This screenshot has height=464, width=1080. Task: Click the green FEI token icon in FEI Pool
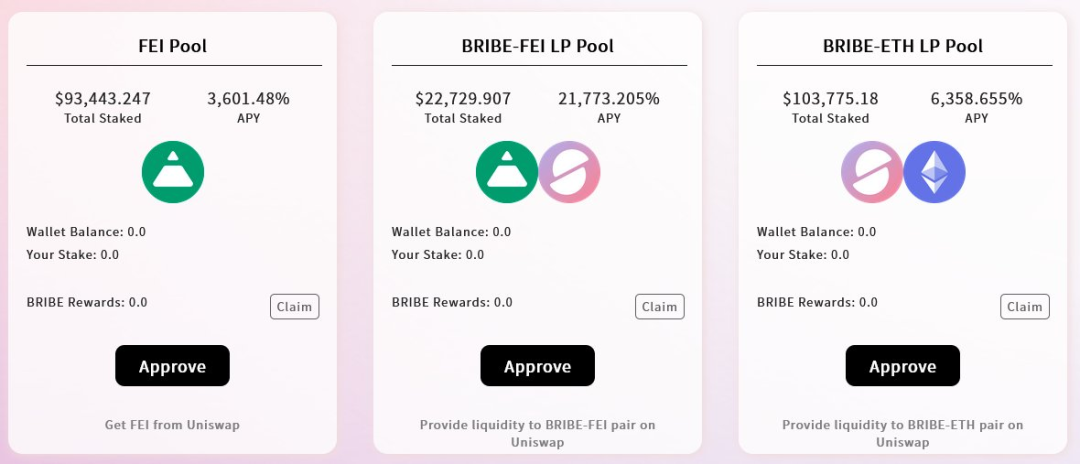pos(173,172)
